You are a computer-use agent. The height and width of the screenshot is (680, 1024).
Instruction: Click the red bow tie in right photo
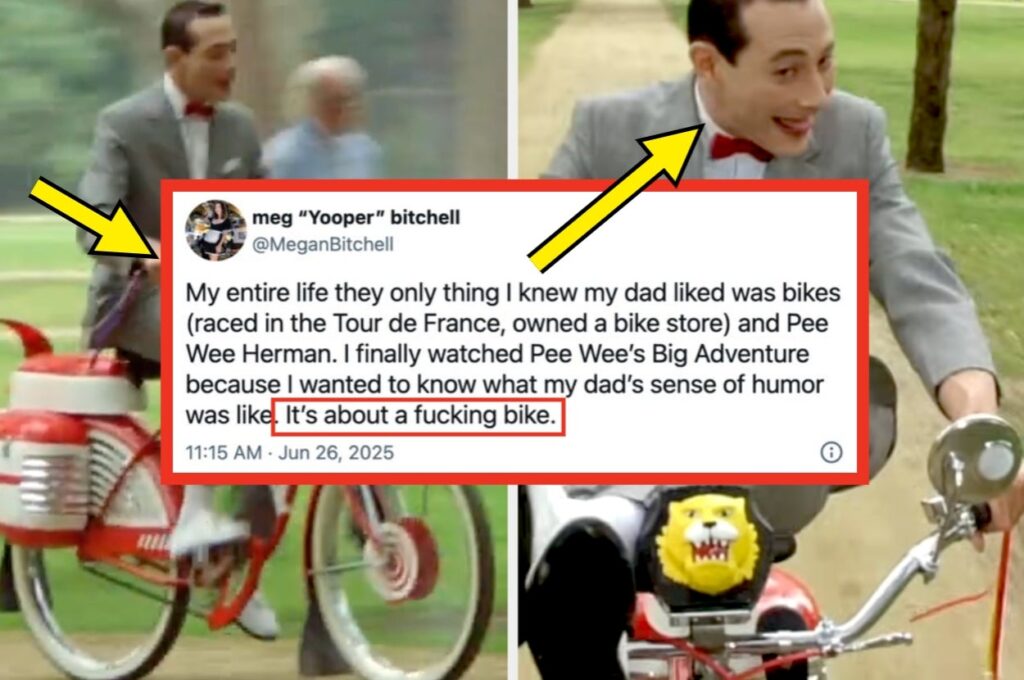(x=739, y=148)
